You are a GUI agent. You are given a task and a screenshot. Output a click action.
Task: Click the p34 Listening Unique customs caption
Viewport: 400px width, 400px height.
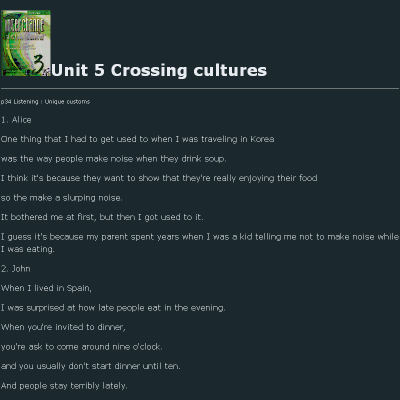tap(45, 102)
